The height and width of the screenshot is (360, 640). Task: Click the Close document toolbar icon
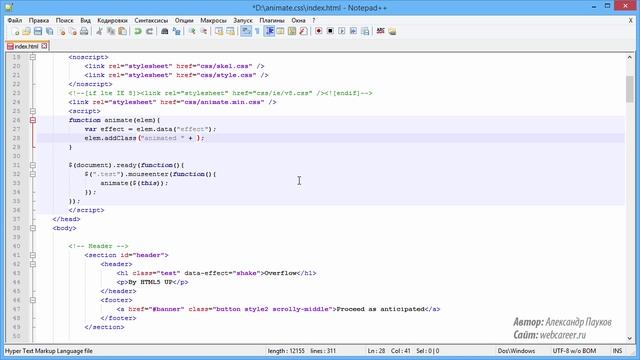click(x=62, y=31)
